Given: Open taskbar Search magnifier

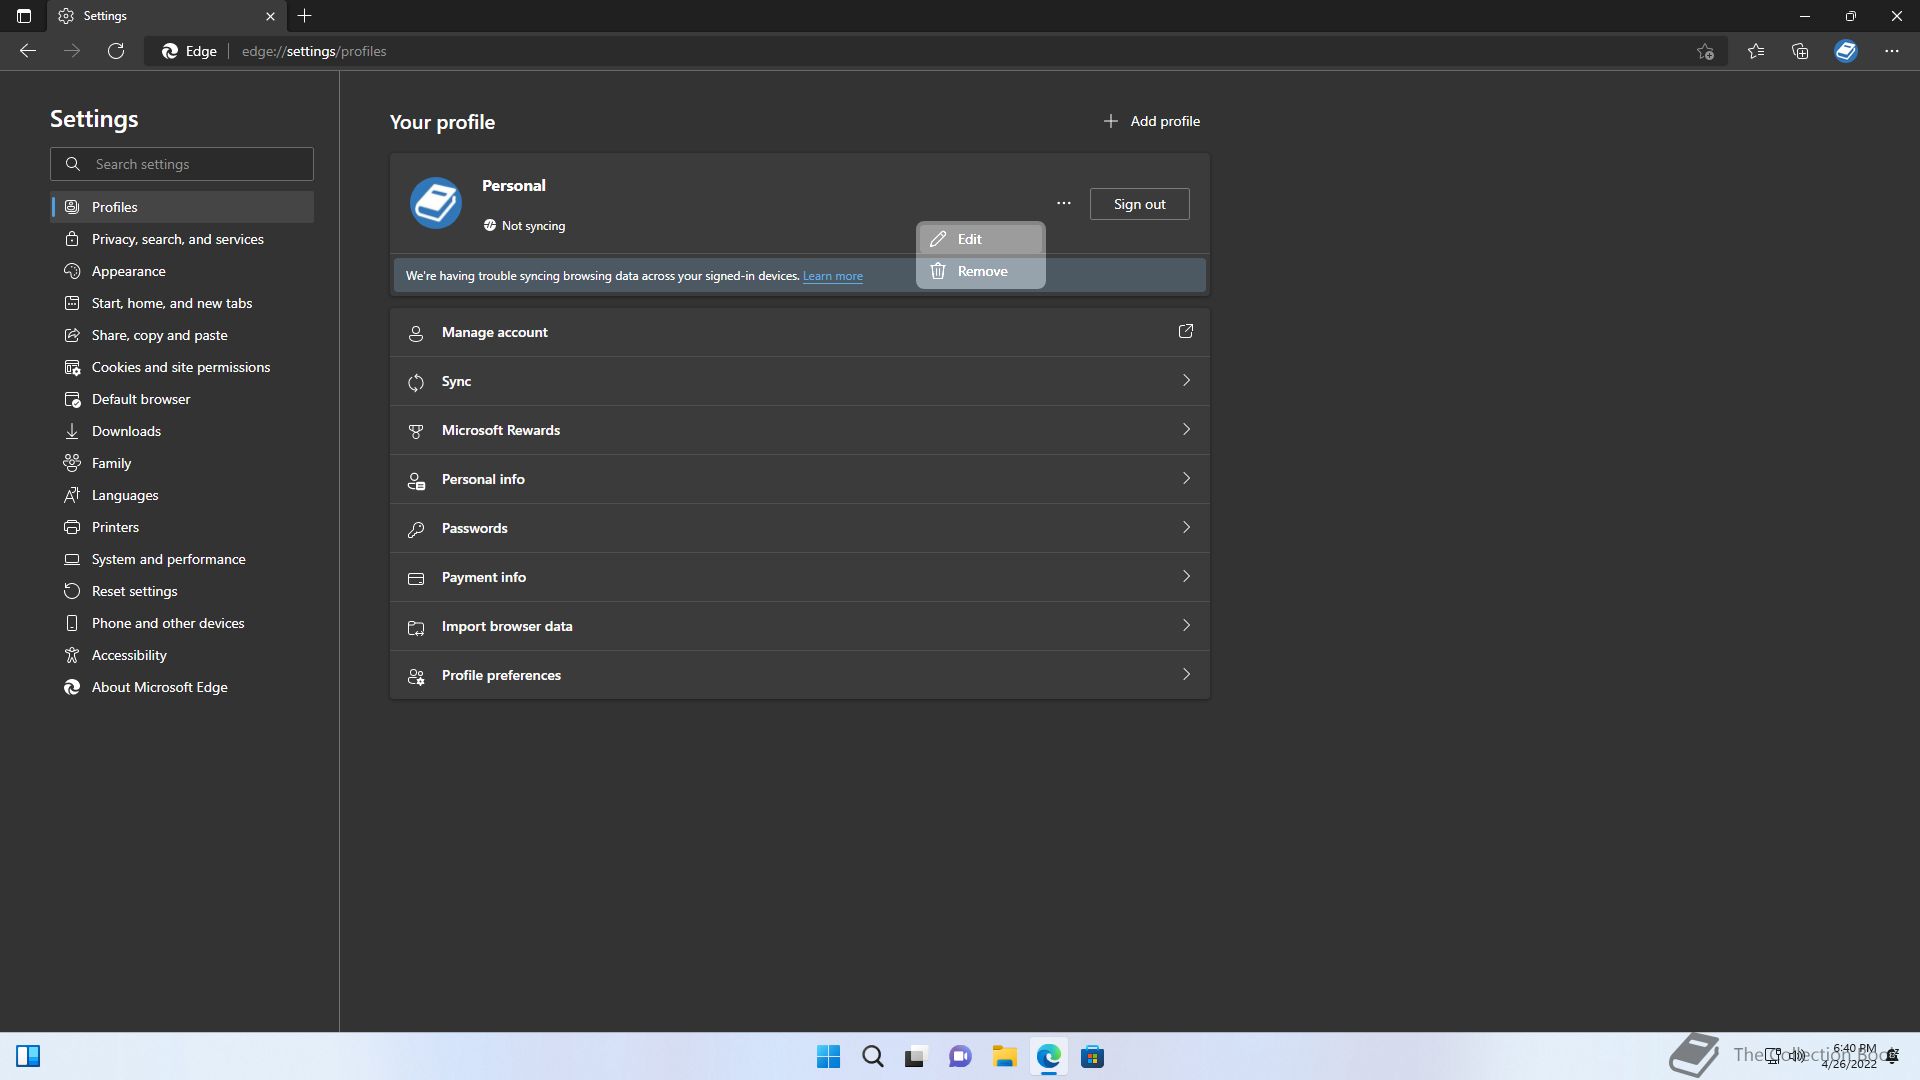Looking at the screenshot, I should (x=872, y=1056).
